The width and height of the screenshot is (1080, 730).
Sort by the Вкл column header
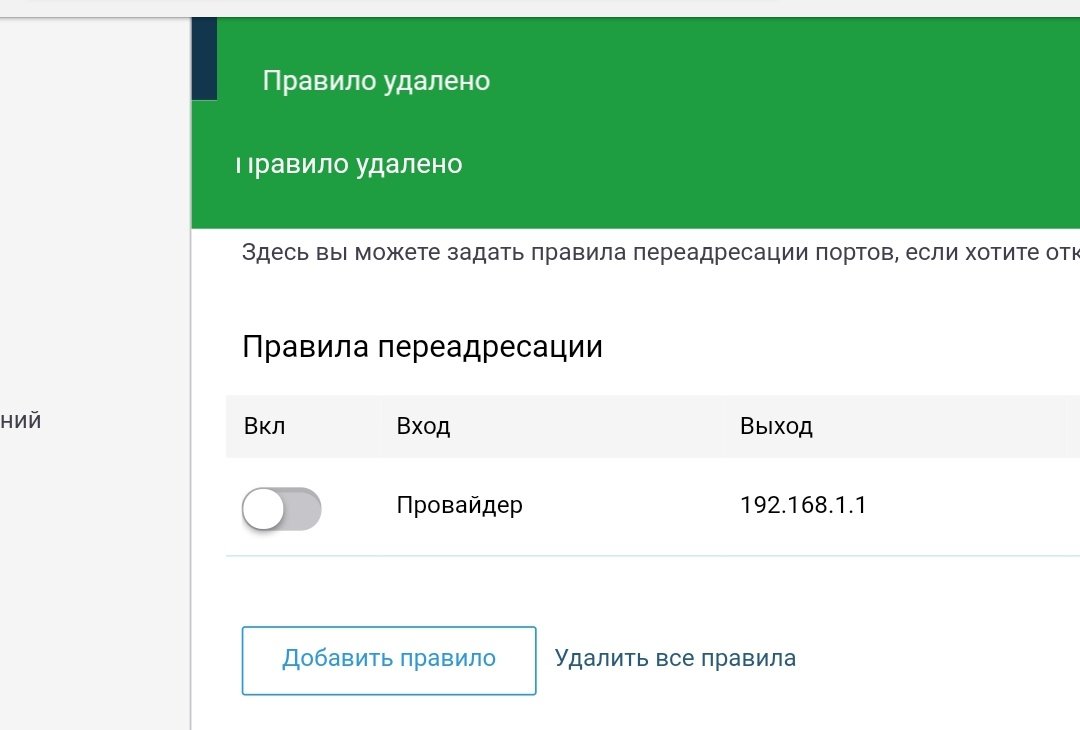click(x=264, y=426)
